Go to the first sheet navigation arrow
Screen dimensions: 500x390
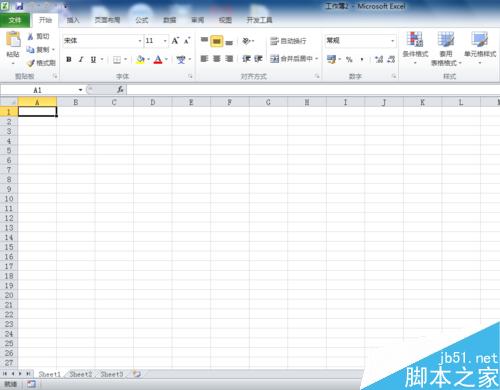[5, 374]
